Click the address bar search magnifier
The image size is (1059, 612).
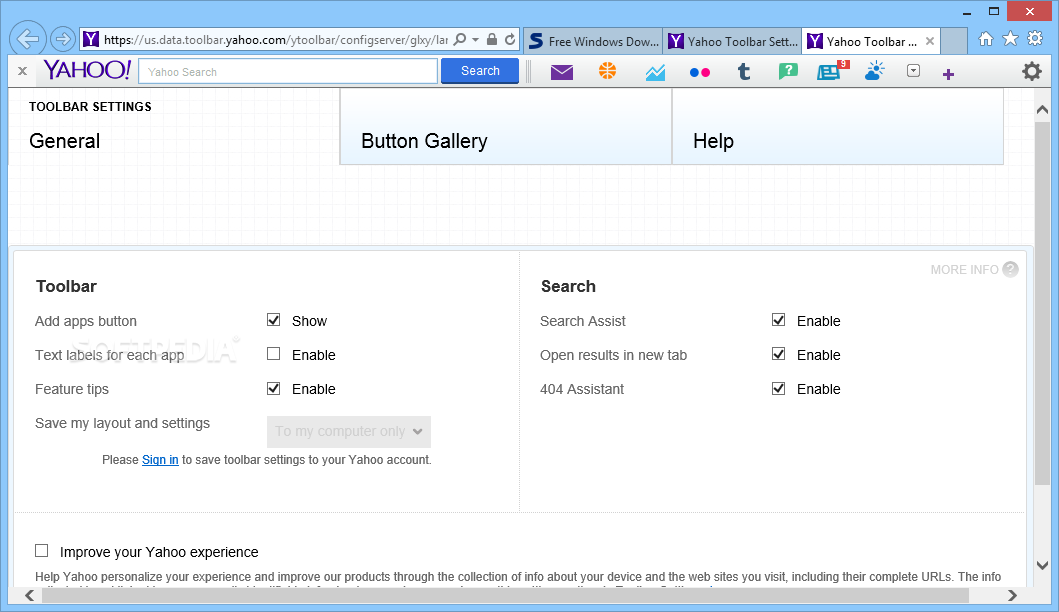pyautogui.click(x=460, y=39)
